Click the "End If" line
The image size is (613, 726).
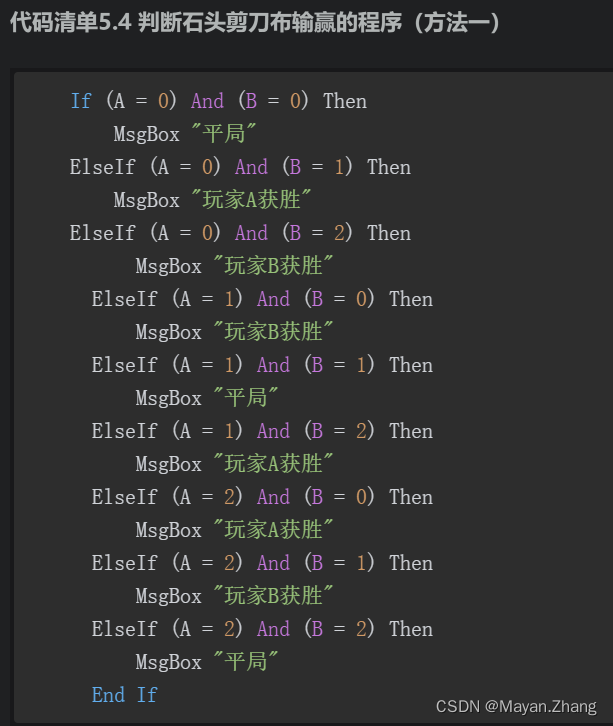coord(125,695)
